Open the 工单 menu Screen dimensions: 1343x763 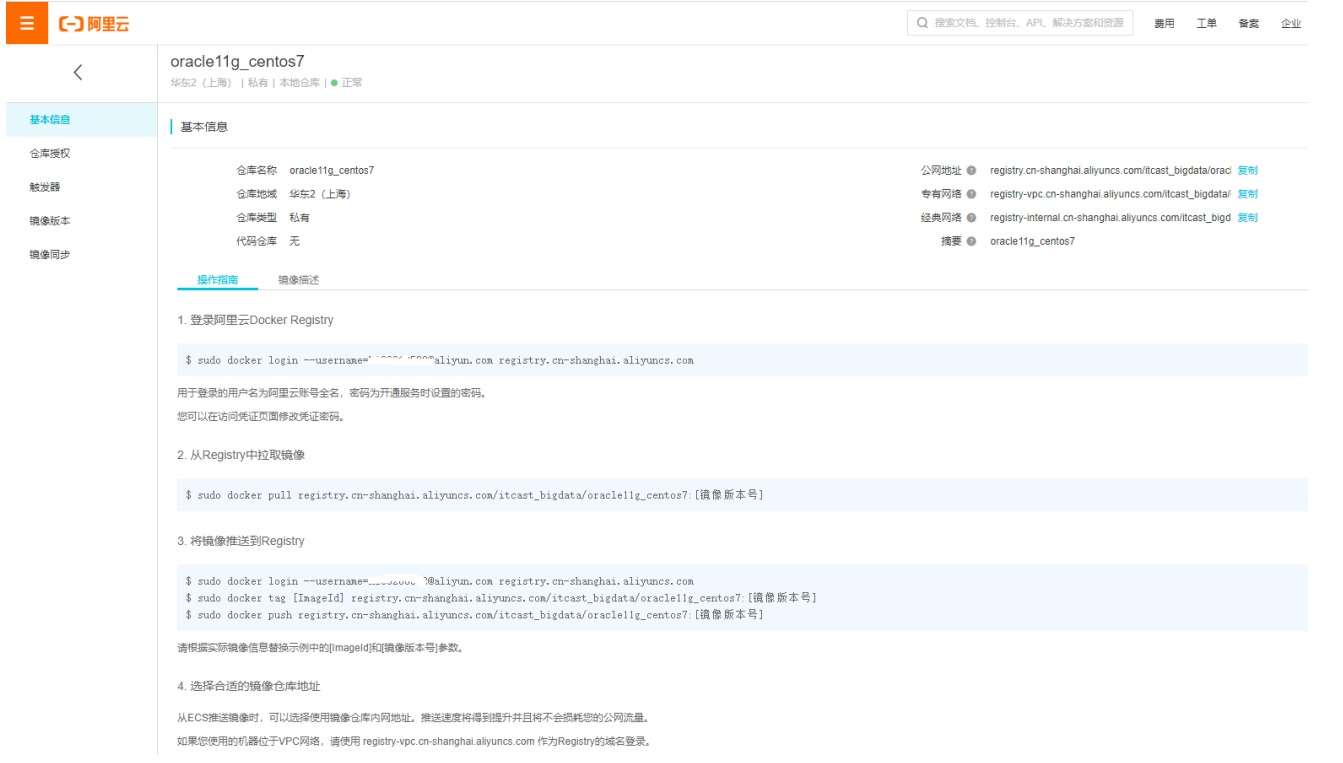tap(1206, 24)
